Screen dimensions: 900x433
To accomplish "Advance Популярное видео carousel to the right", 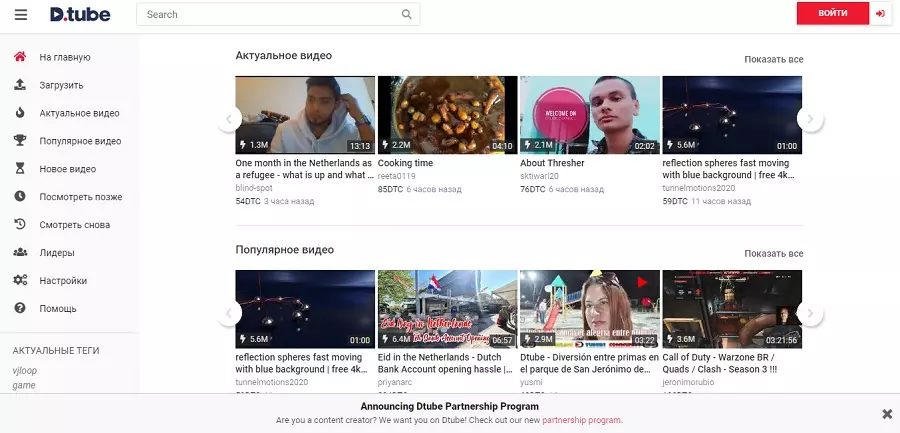I will pyautogui.click(x=809, y=313).
